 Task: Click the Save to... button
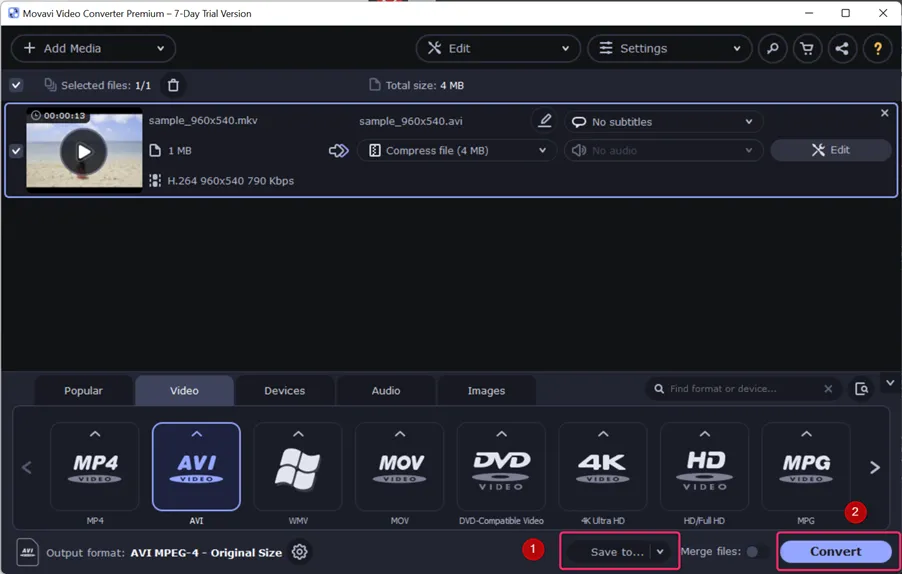click(x=618, y=552)
